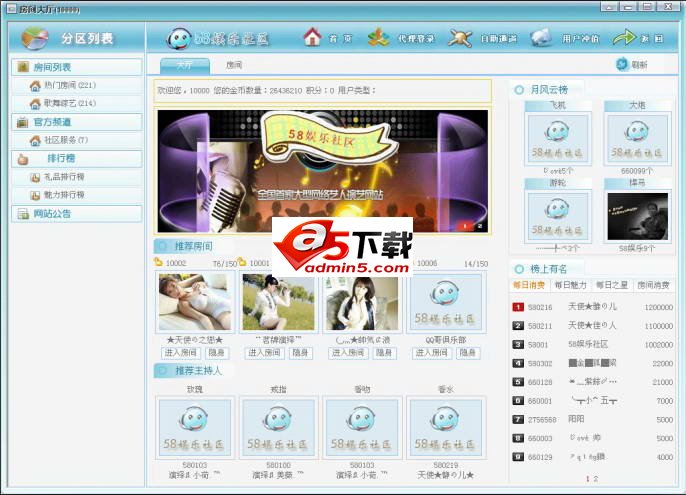The width and height of the screenshot is (686, 495).
Task: Click the home house icon in top toolbar
Action: point(312,37)
